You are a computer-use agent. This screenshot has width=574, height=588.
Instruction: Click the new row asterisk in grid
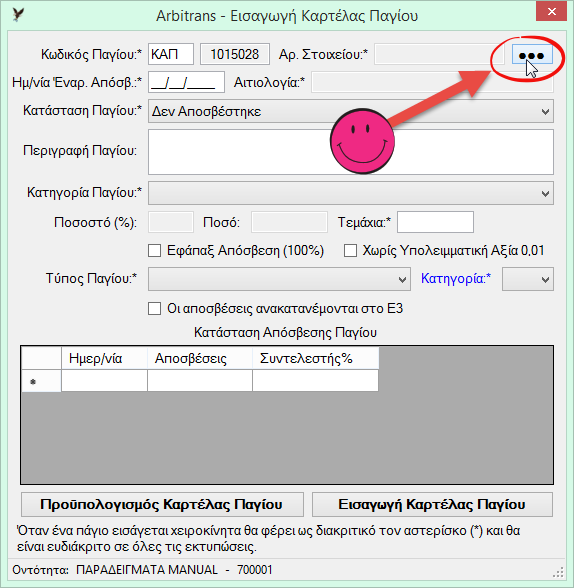tap(33, 381)
